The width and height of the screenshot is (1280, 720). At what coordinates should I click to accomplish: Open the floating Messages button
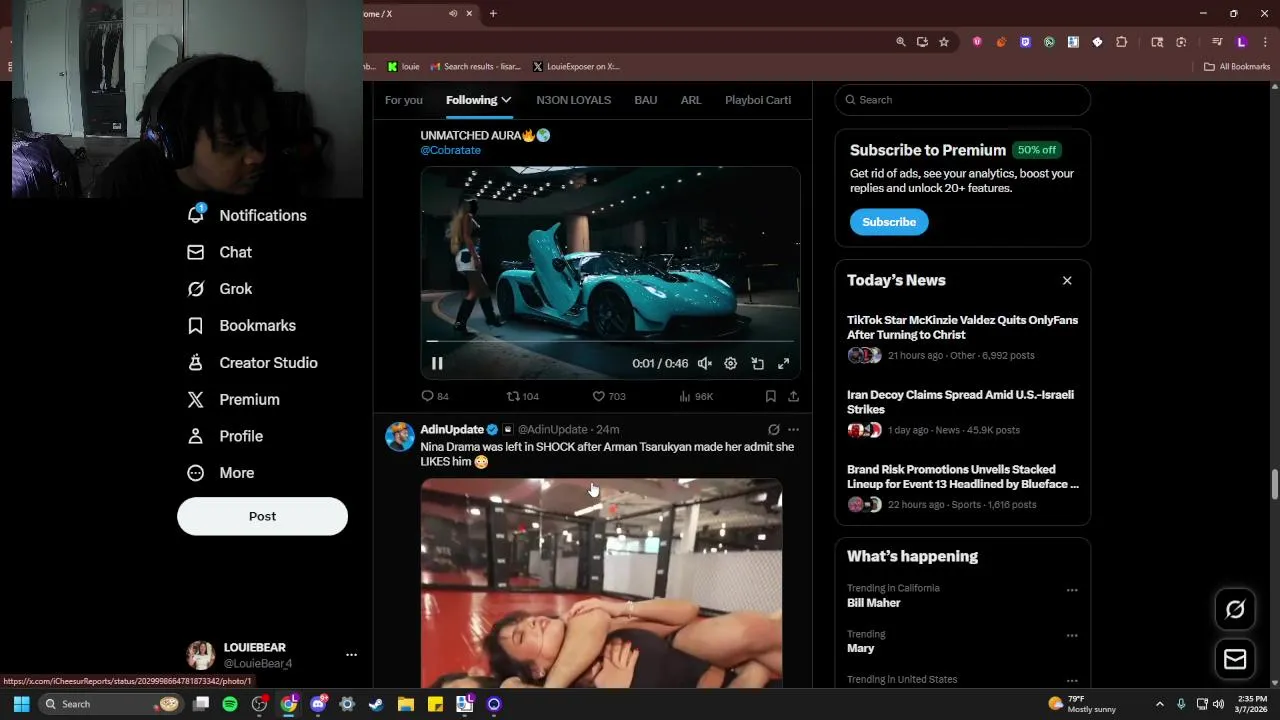coord(1235,659)
